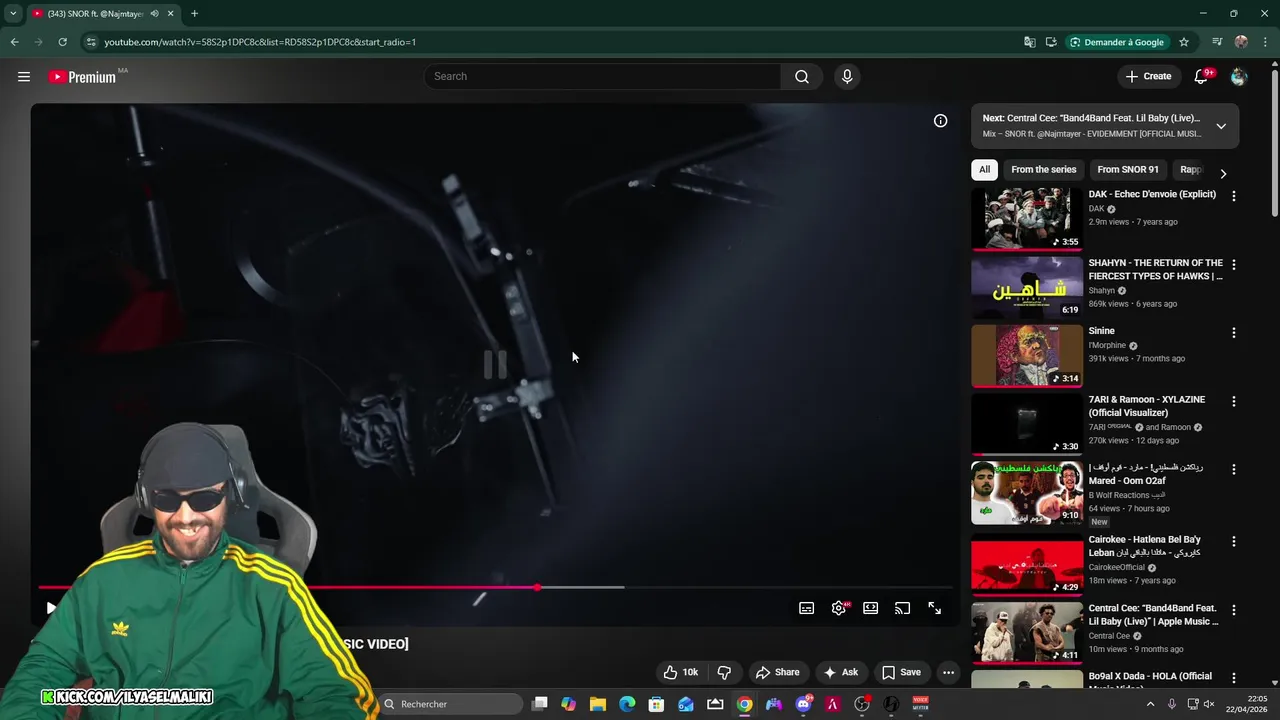Save video to a playlist

click(x=901, y=672)
